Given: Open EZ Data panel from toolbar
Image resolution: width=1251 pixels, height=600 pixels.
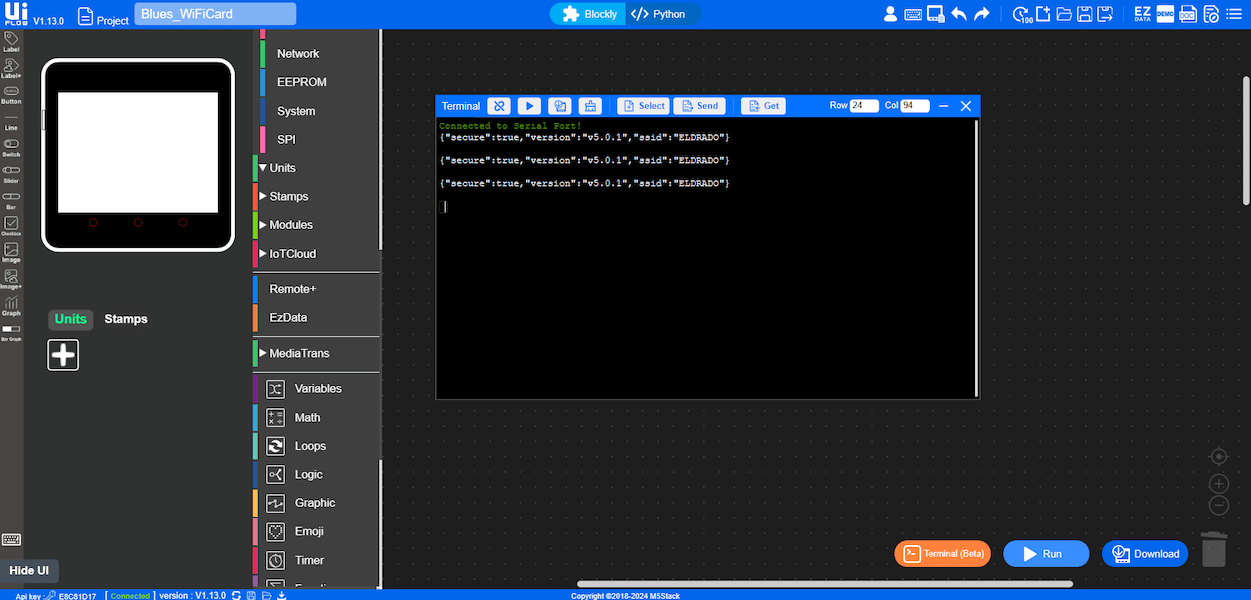Looking at the screenshot, I should [x=1142, y=14].
